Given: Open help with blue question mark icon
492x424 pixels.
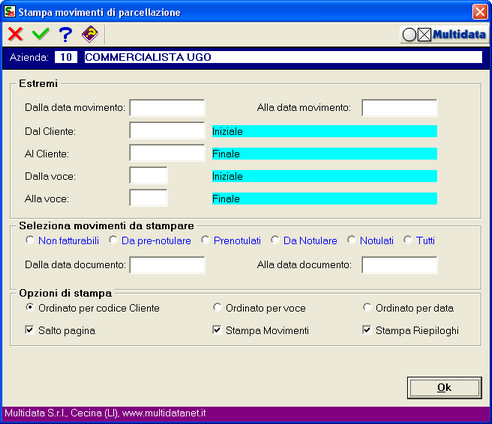Looking at the screenshot, I should [x=65, y=34].
